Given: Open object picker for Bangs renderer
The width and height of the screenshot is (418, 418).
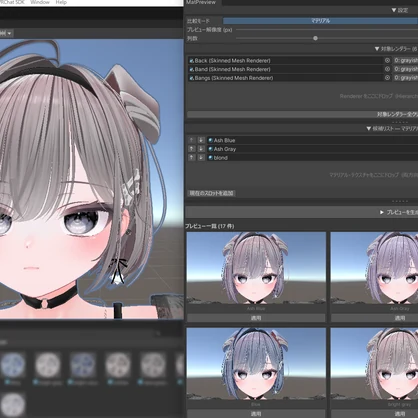Looking at the screenshot, I should tap(387, 78).
